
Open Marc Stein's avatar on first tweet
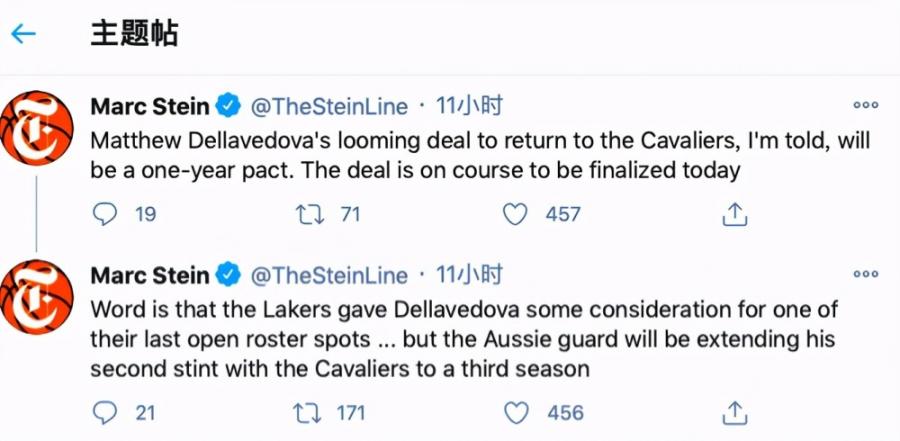(x=38, y=127)
